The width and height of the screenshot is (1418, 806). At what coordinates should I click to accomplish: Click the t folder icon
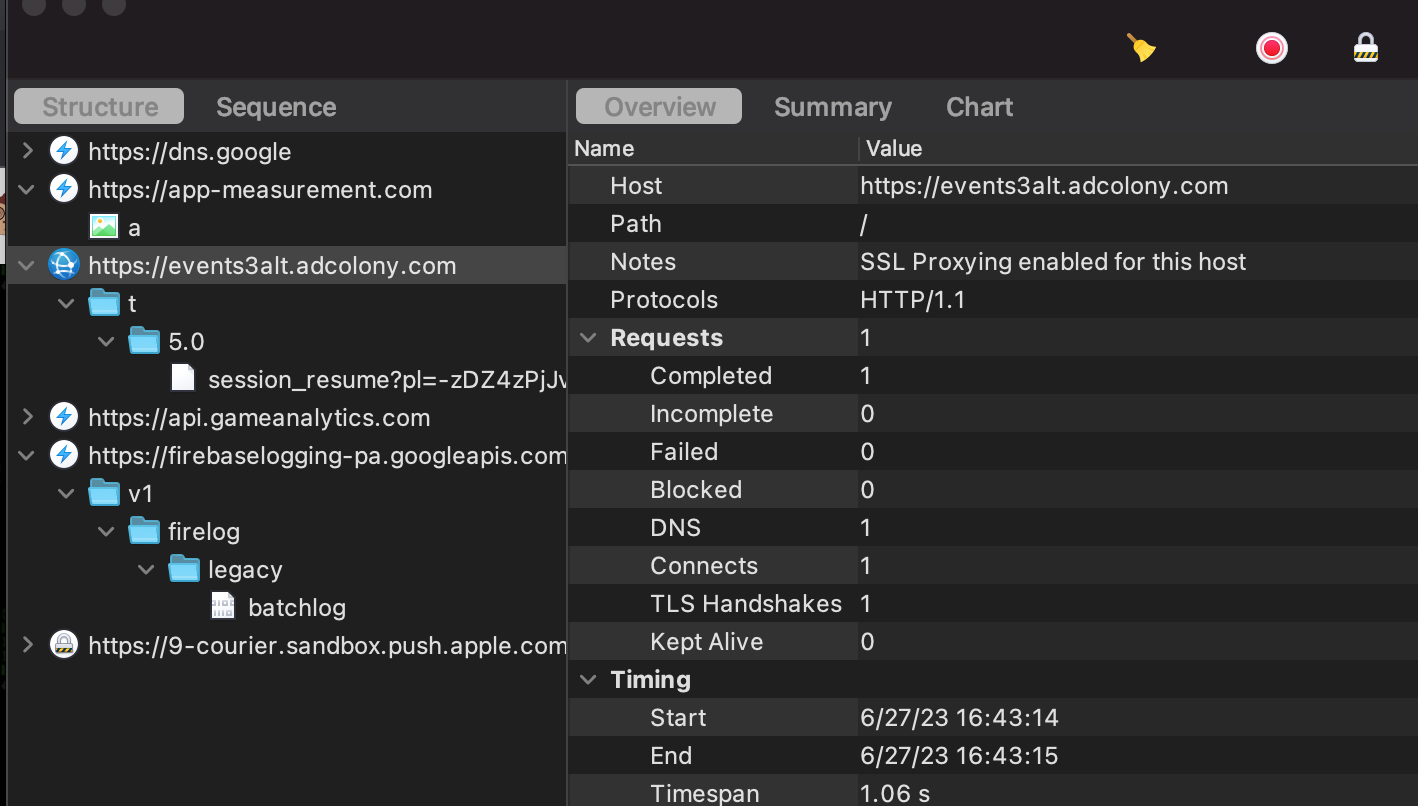coord(104,302)
